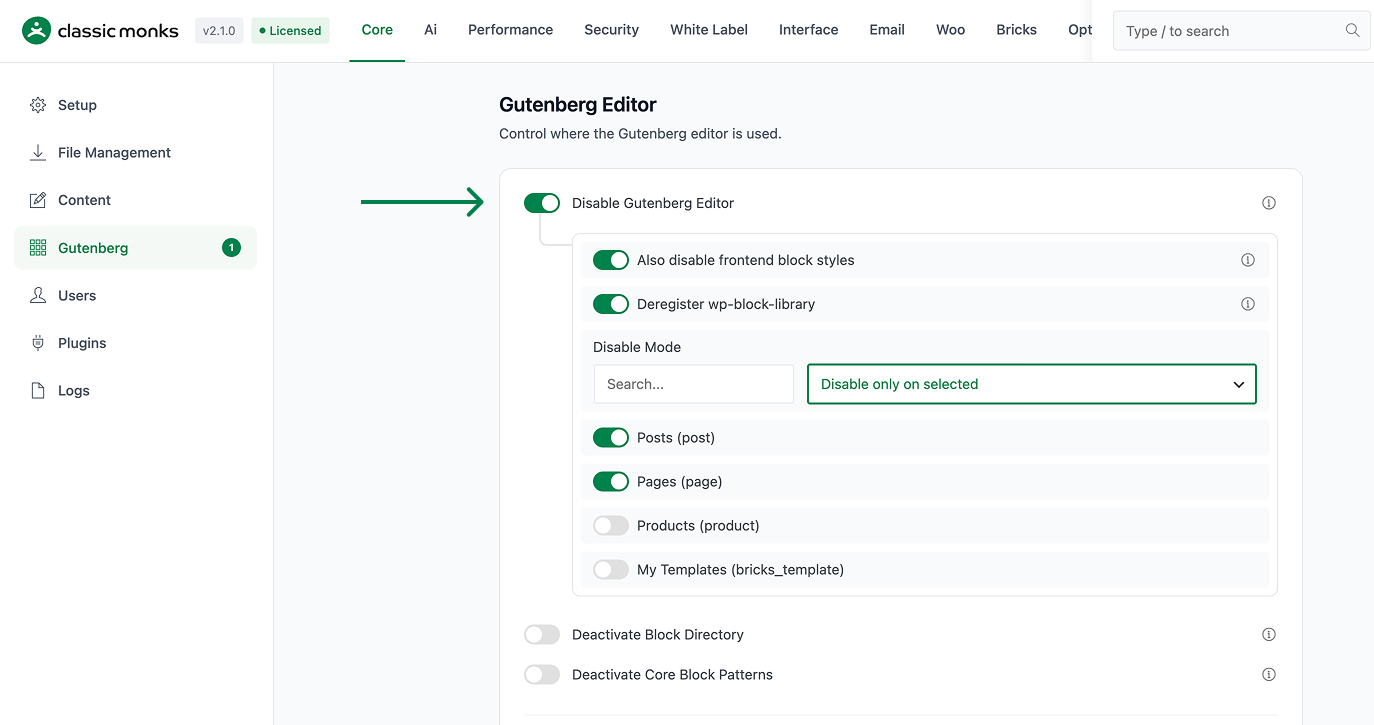Open Setup in the sidebar

(135, 105)
